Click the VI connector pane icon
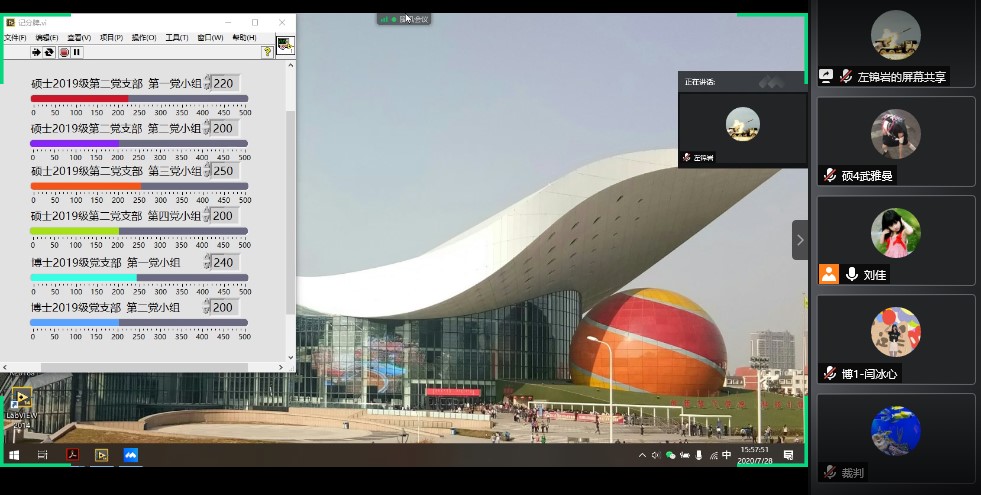 click(x=285, y=46)
